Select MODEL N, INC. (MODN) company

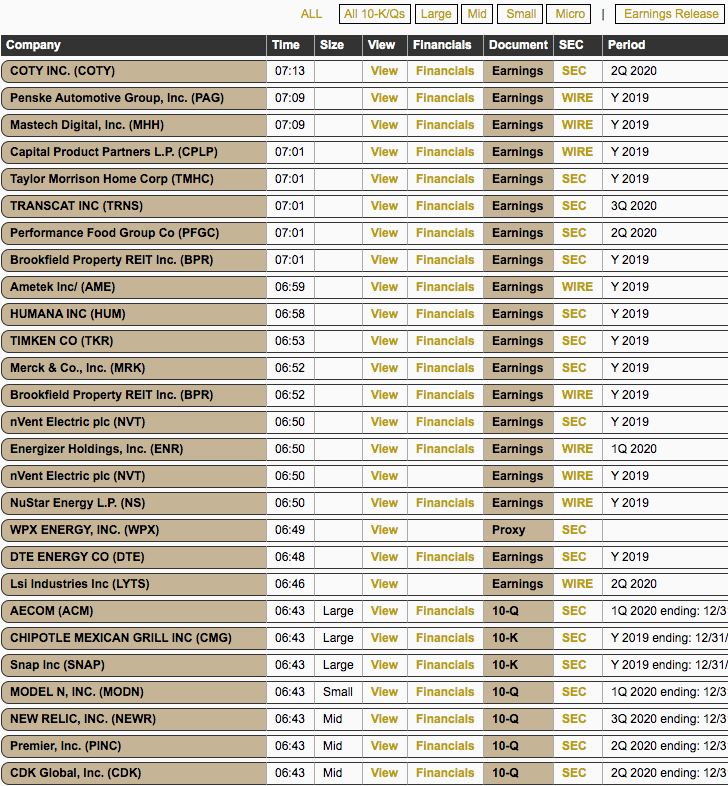click(134, 692)
